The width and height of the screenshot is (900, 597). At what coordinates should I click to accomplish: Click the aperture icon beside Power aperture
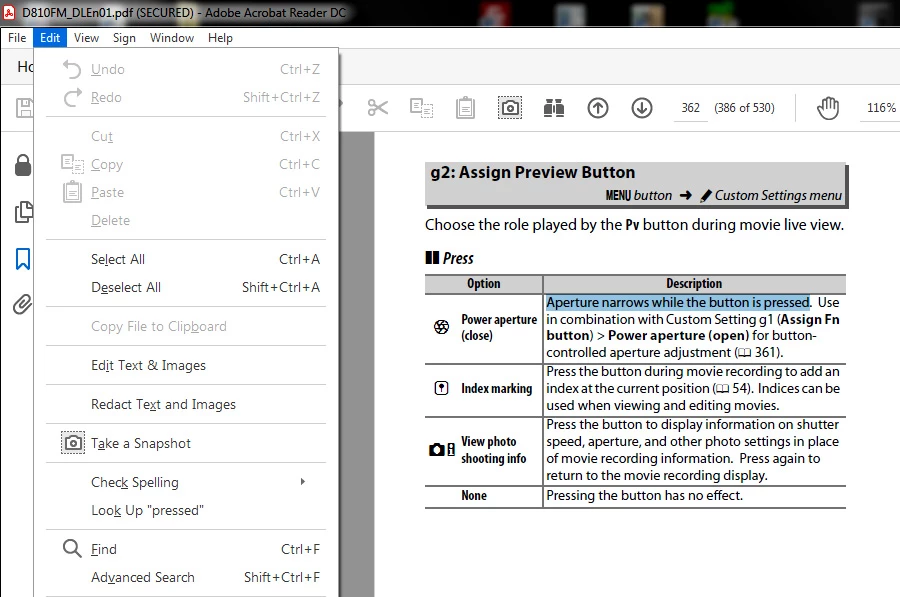coord(441,327)
